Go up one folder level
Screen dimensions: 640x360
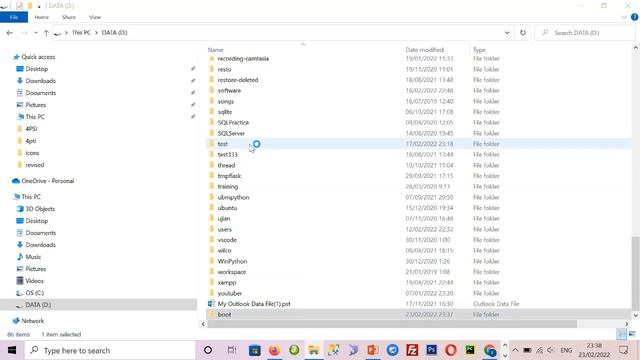(46, 33)
